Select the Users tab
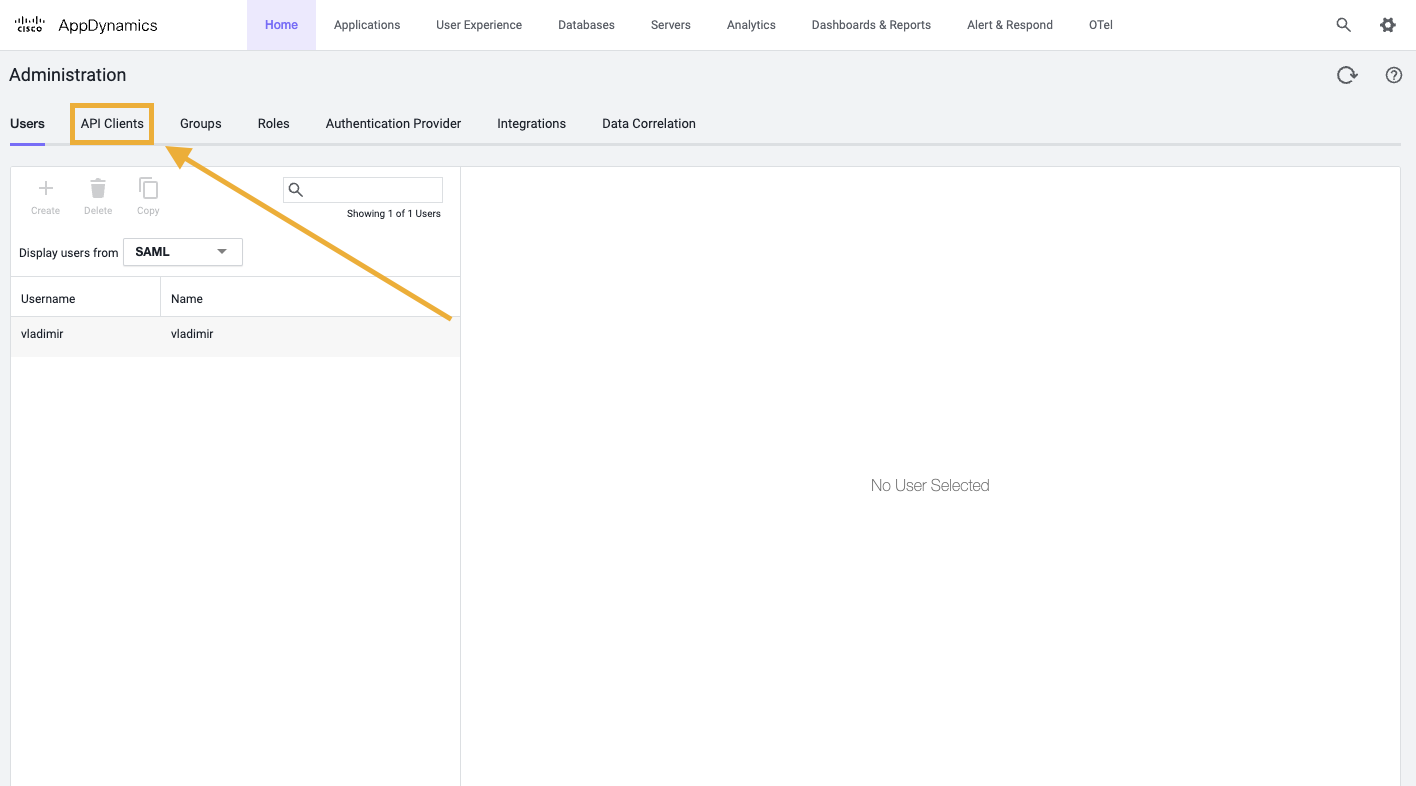Image resolution: width=1416 pixels, height=786 pixels. coord(27,124)
